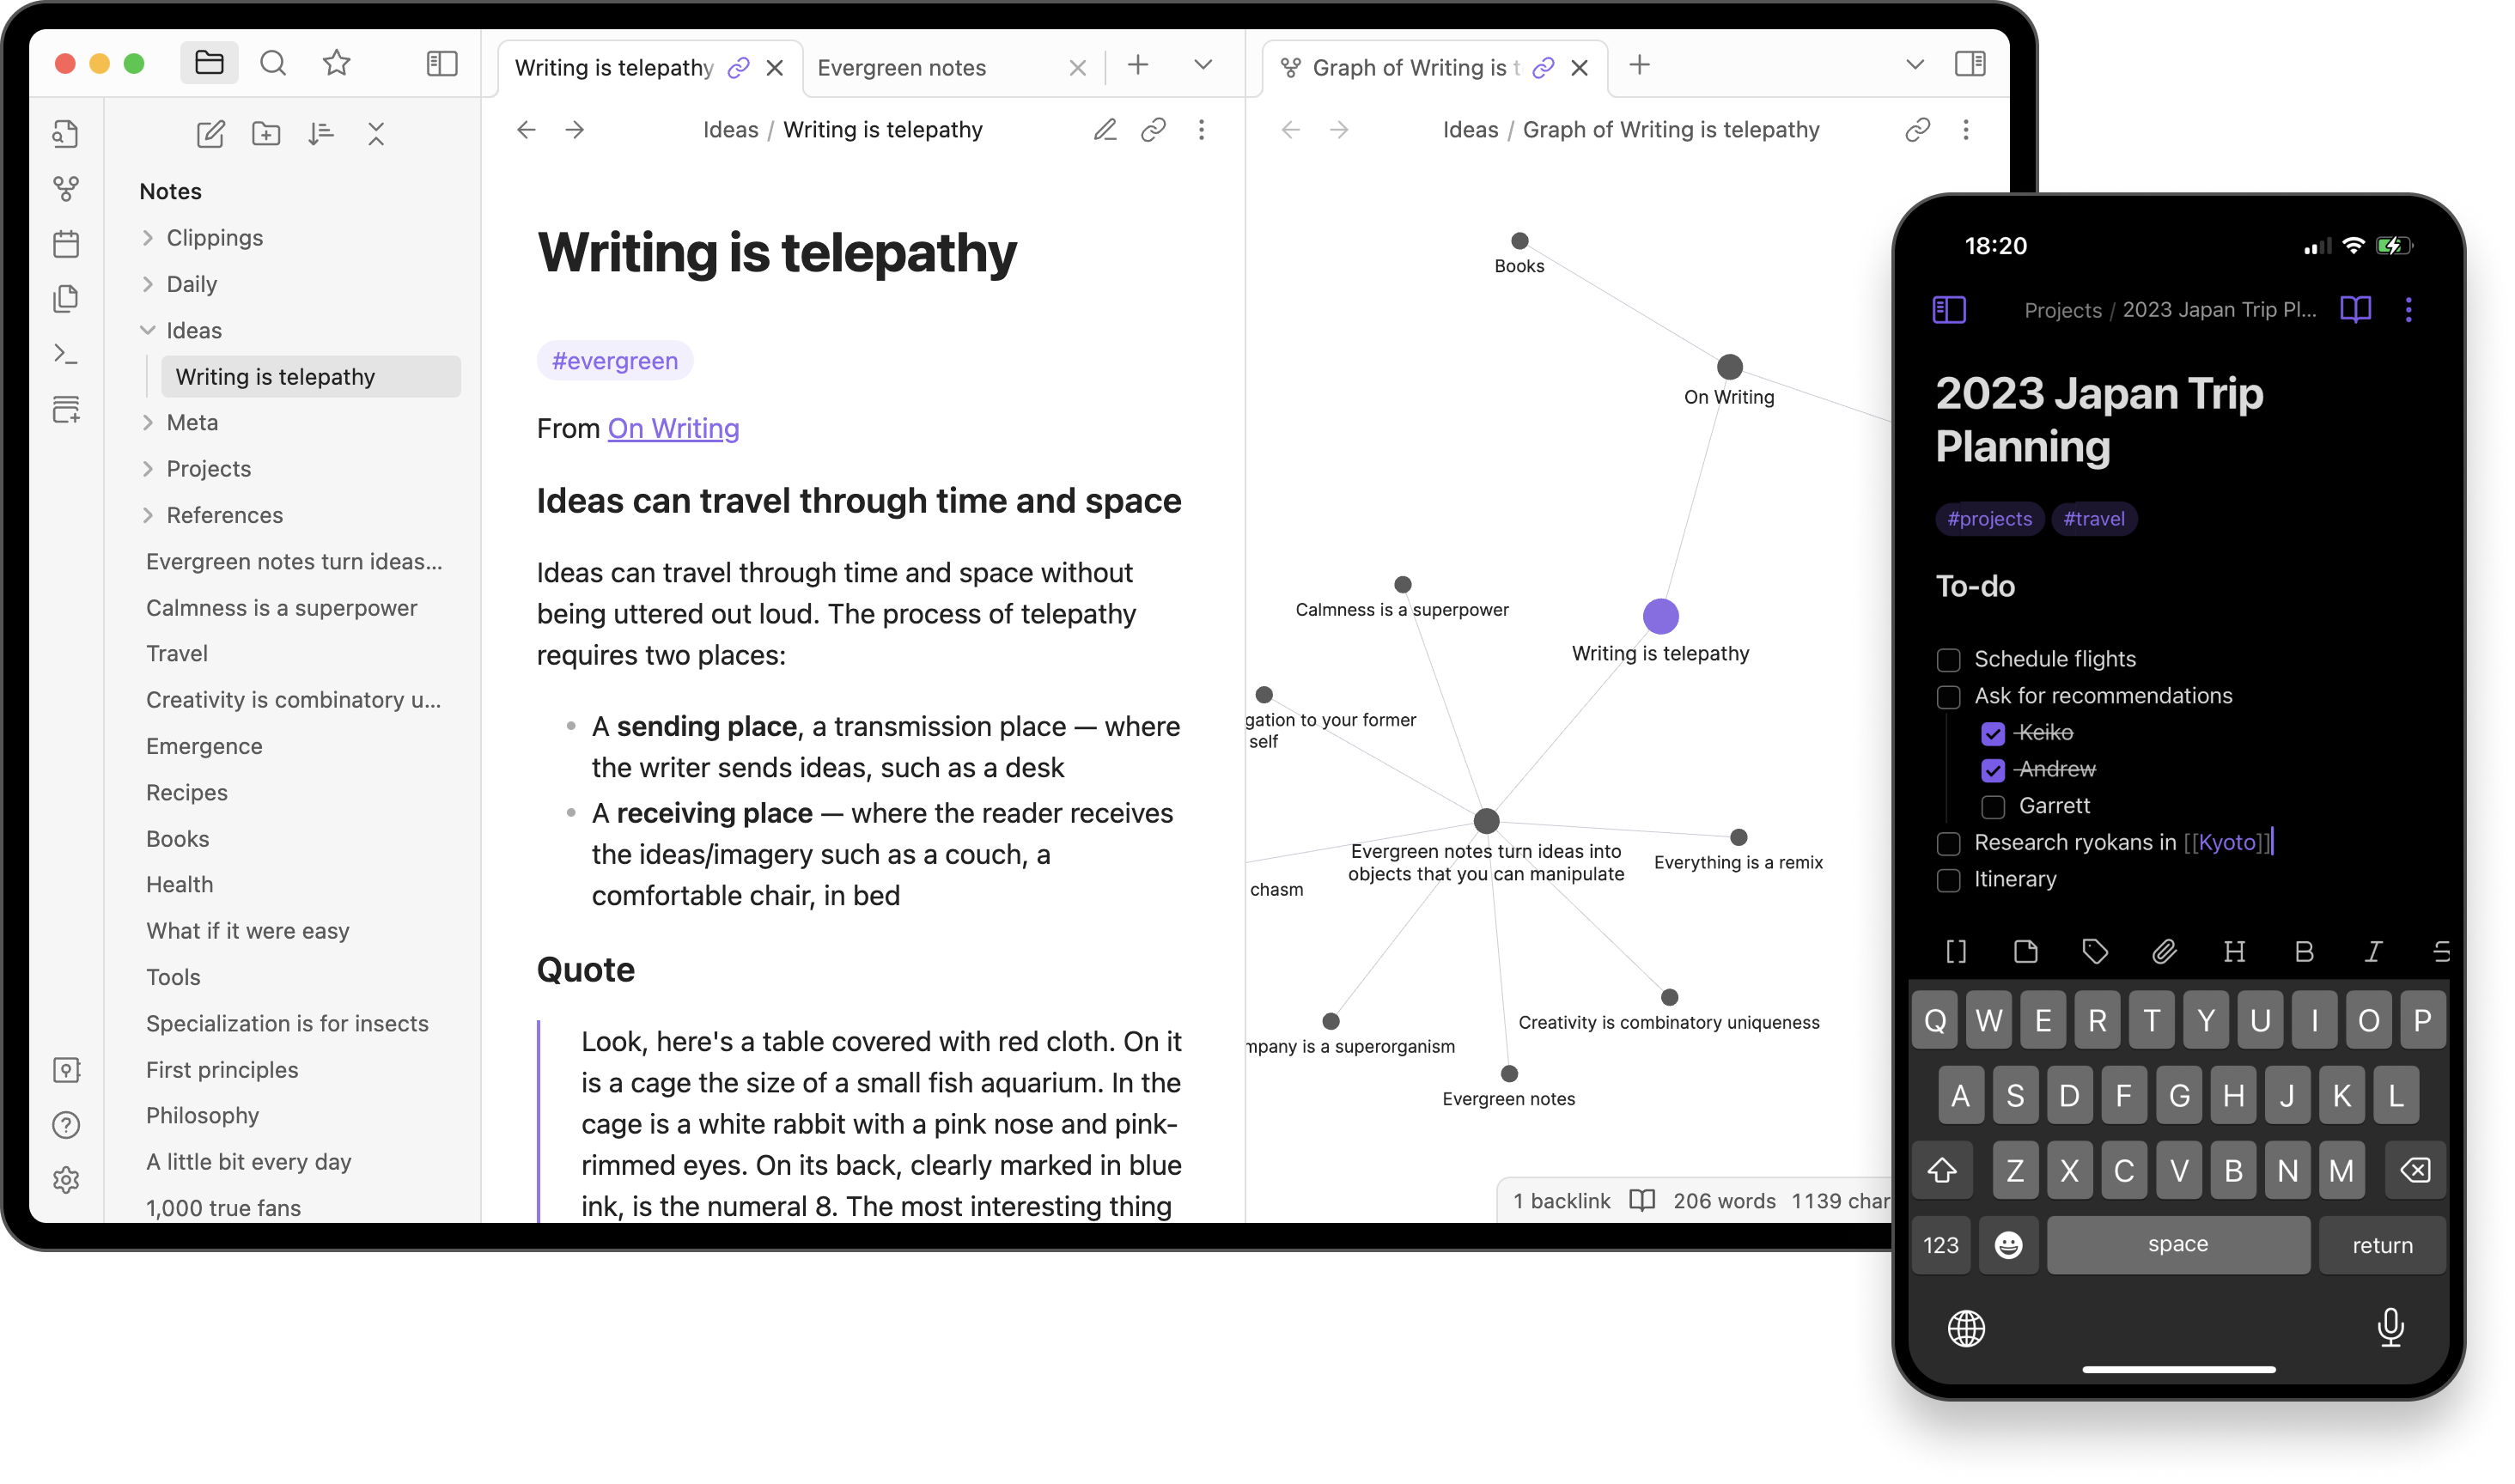Toggle checkbox for Schedule flights
Screen dimensions: 2515x1484
pos(1948,657)
